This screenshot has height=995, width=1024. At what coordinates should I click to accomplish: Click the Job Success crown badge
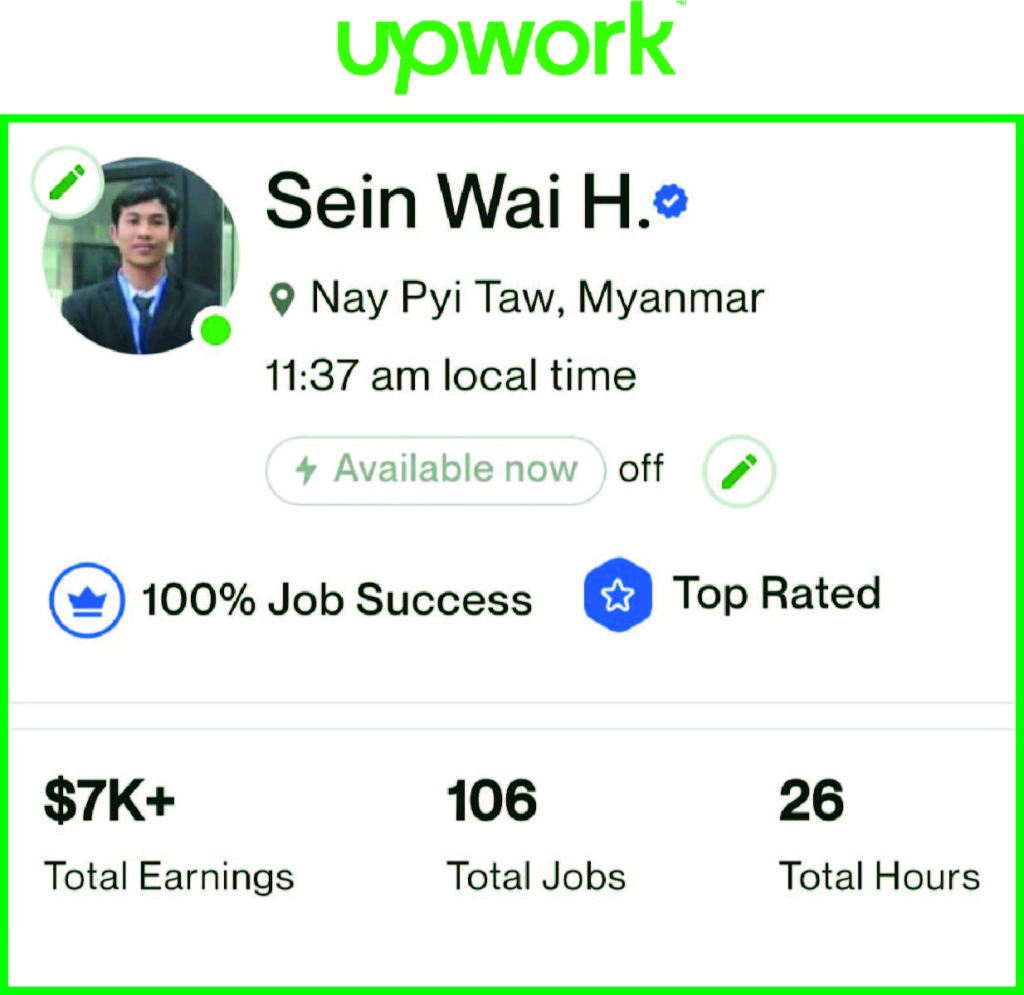pyautogui.click(x=87, y=599)
